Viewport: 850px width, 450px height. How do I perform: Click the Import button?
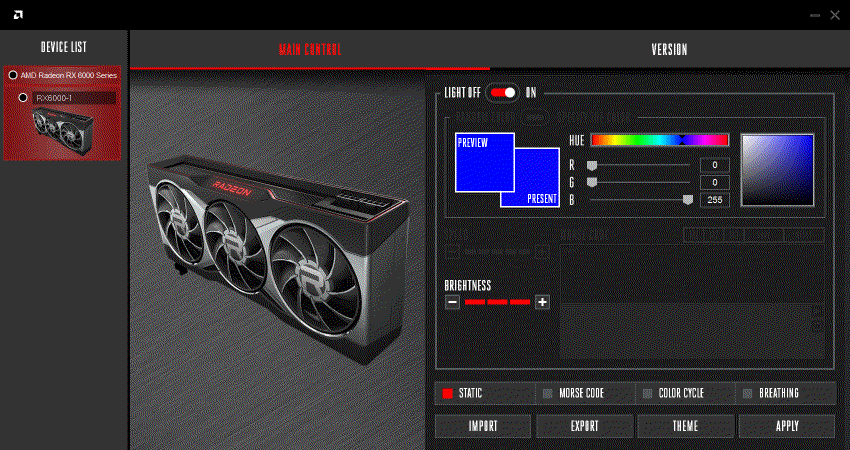click(483, 426)
